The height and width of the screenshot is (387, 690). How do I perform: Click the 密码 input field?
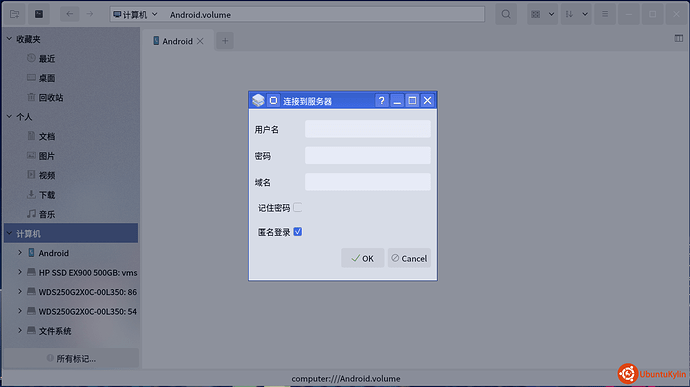[368, 155]
